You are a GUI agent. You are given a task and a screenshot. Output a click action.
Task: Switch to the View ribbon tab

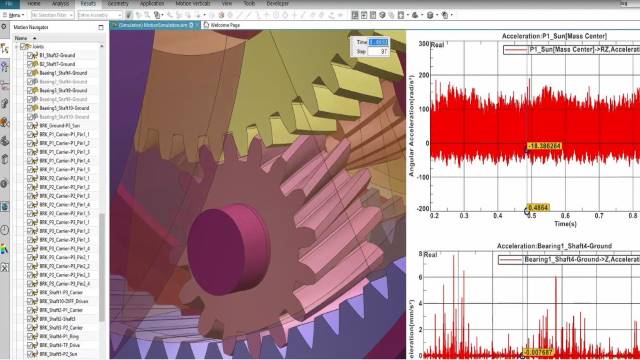[227, 4]
